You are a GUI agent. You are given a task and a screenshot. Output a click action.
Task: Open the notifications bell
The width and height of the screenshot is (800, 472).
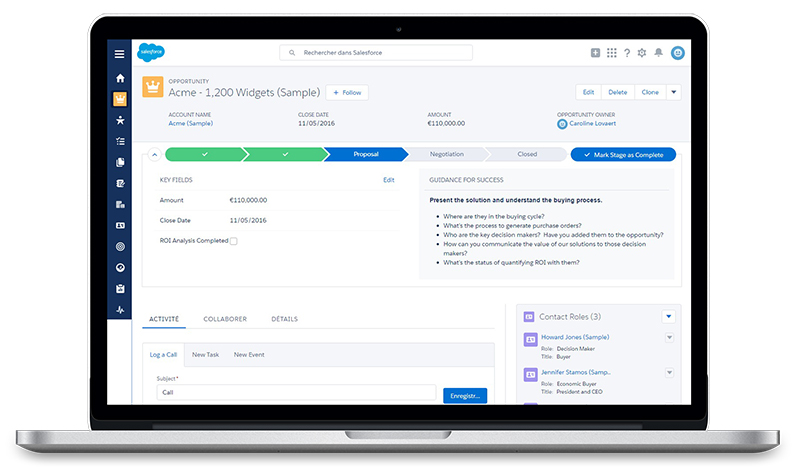(x=657, y=53)
